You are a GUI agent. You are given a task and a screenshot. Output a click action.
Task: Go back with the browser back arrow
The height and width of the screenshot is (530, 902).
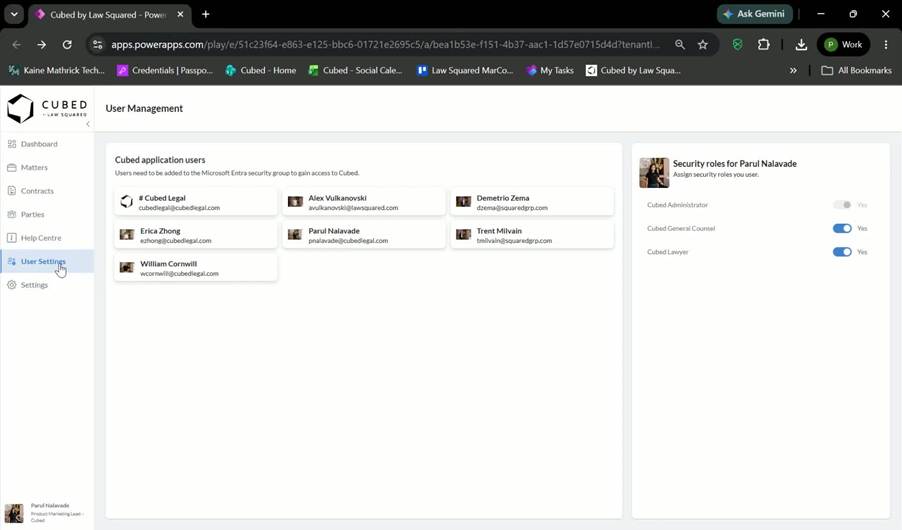(17, 44)
